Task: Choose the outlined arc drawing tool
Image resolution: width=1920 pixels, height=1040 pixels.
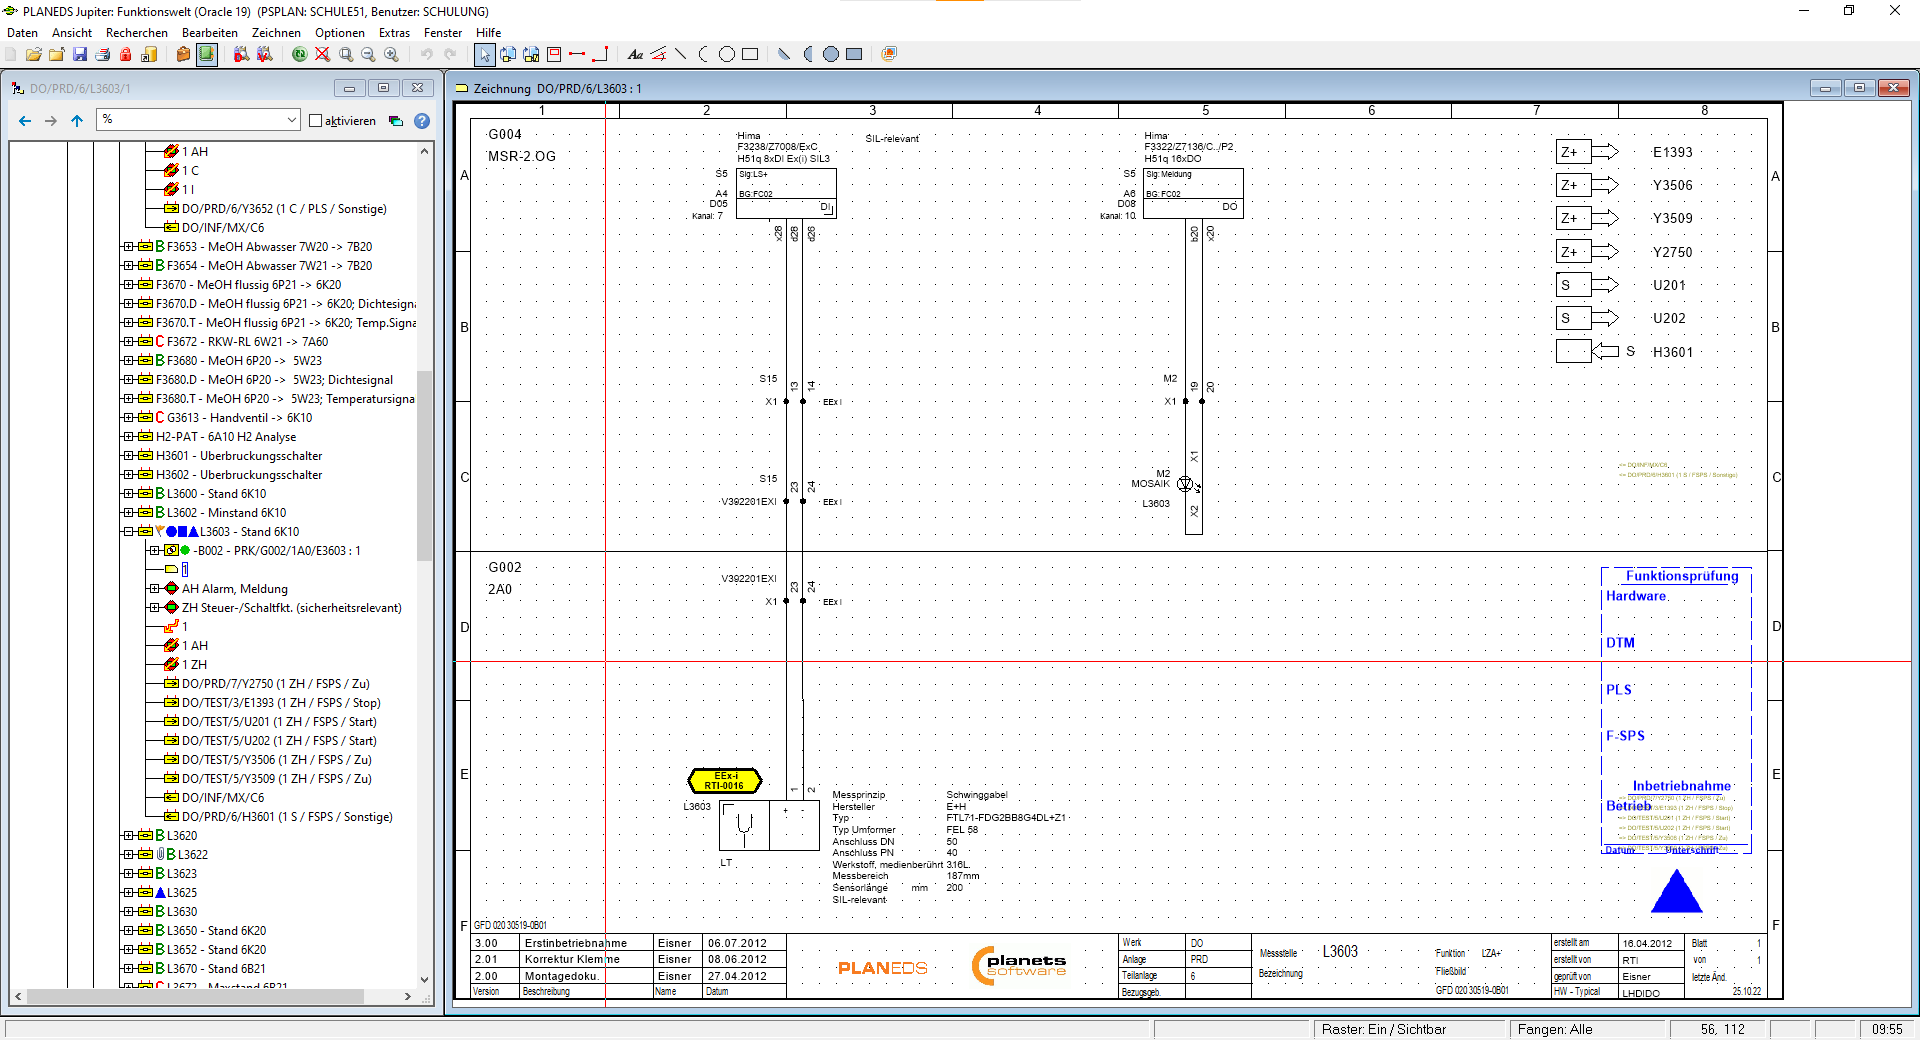Action: pyautogui.click(x=704, y=54)
